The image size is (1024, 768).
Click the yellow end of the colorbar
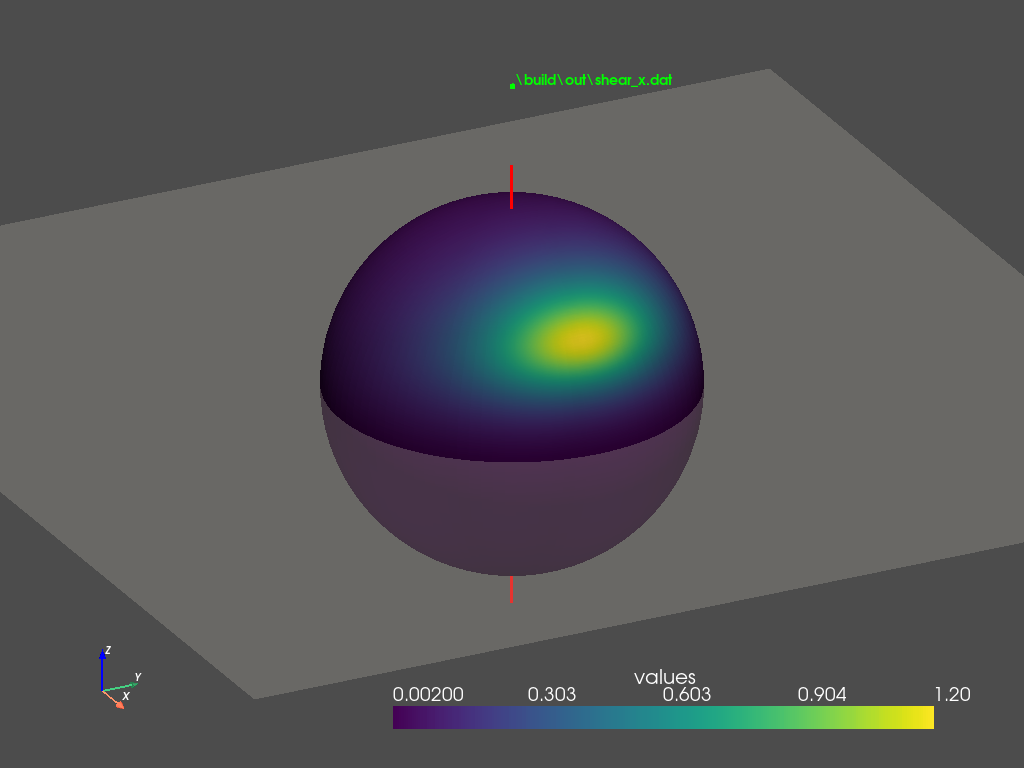(x=924, y=717)
